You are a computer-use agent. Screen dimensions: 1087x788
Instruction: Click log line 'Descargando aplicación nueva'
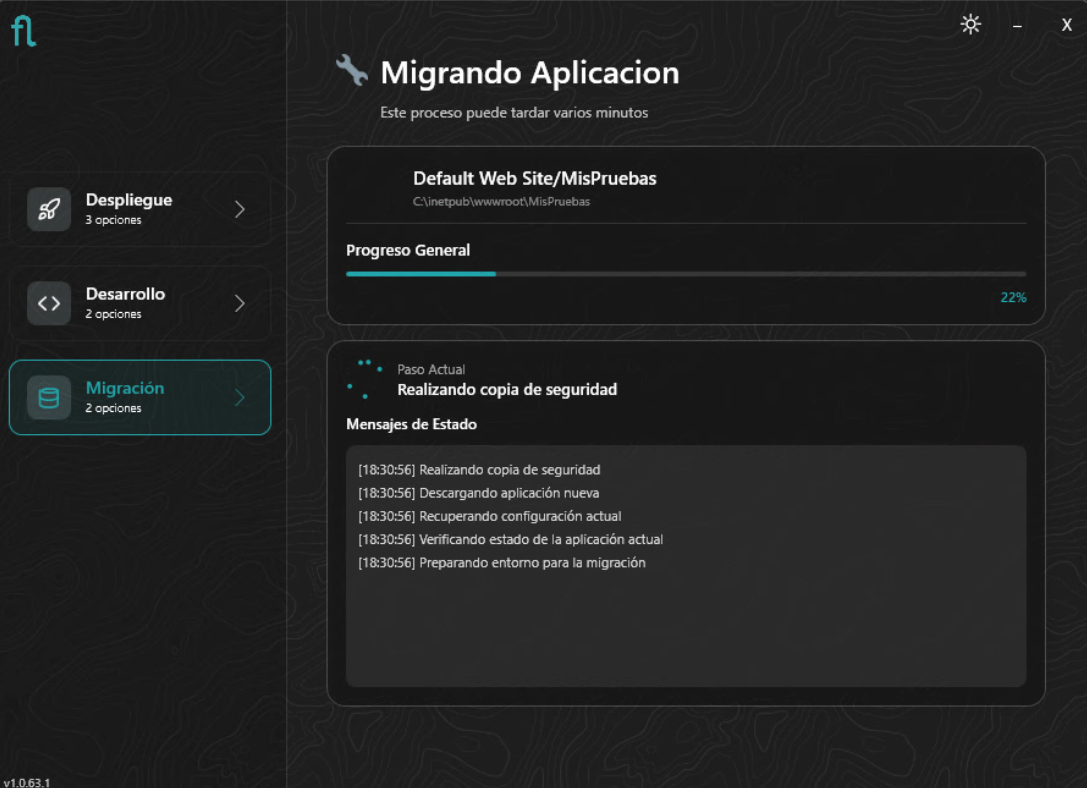tap(478, 493)
